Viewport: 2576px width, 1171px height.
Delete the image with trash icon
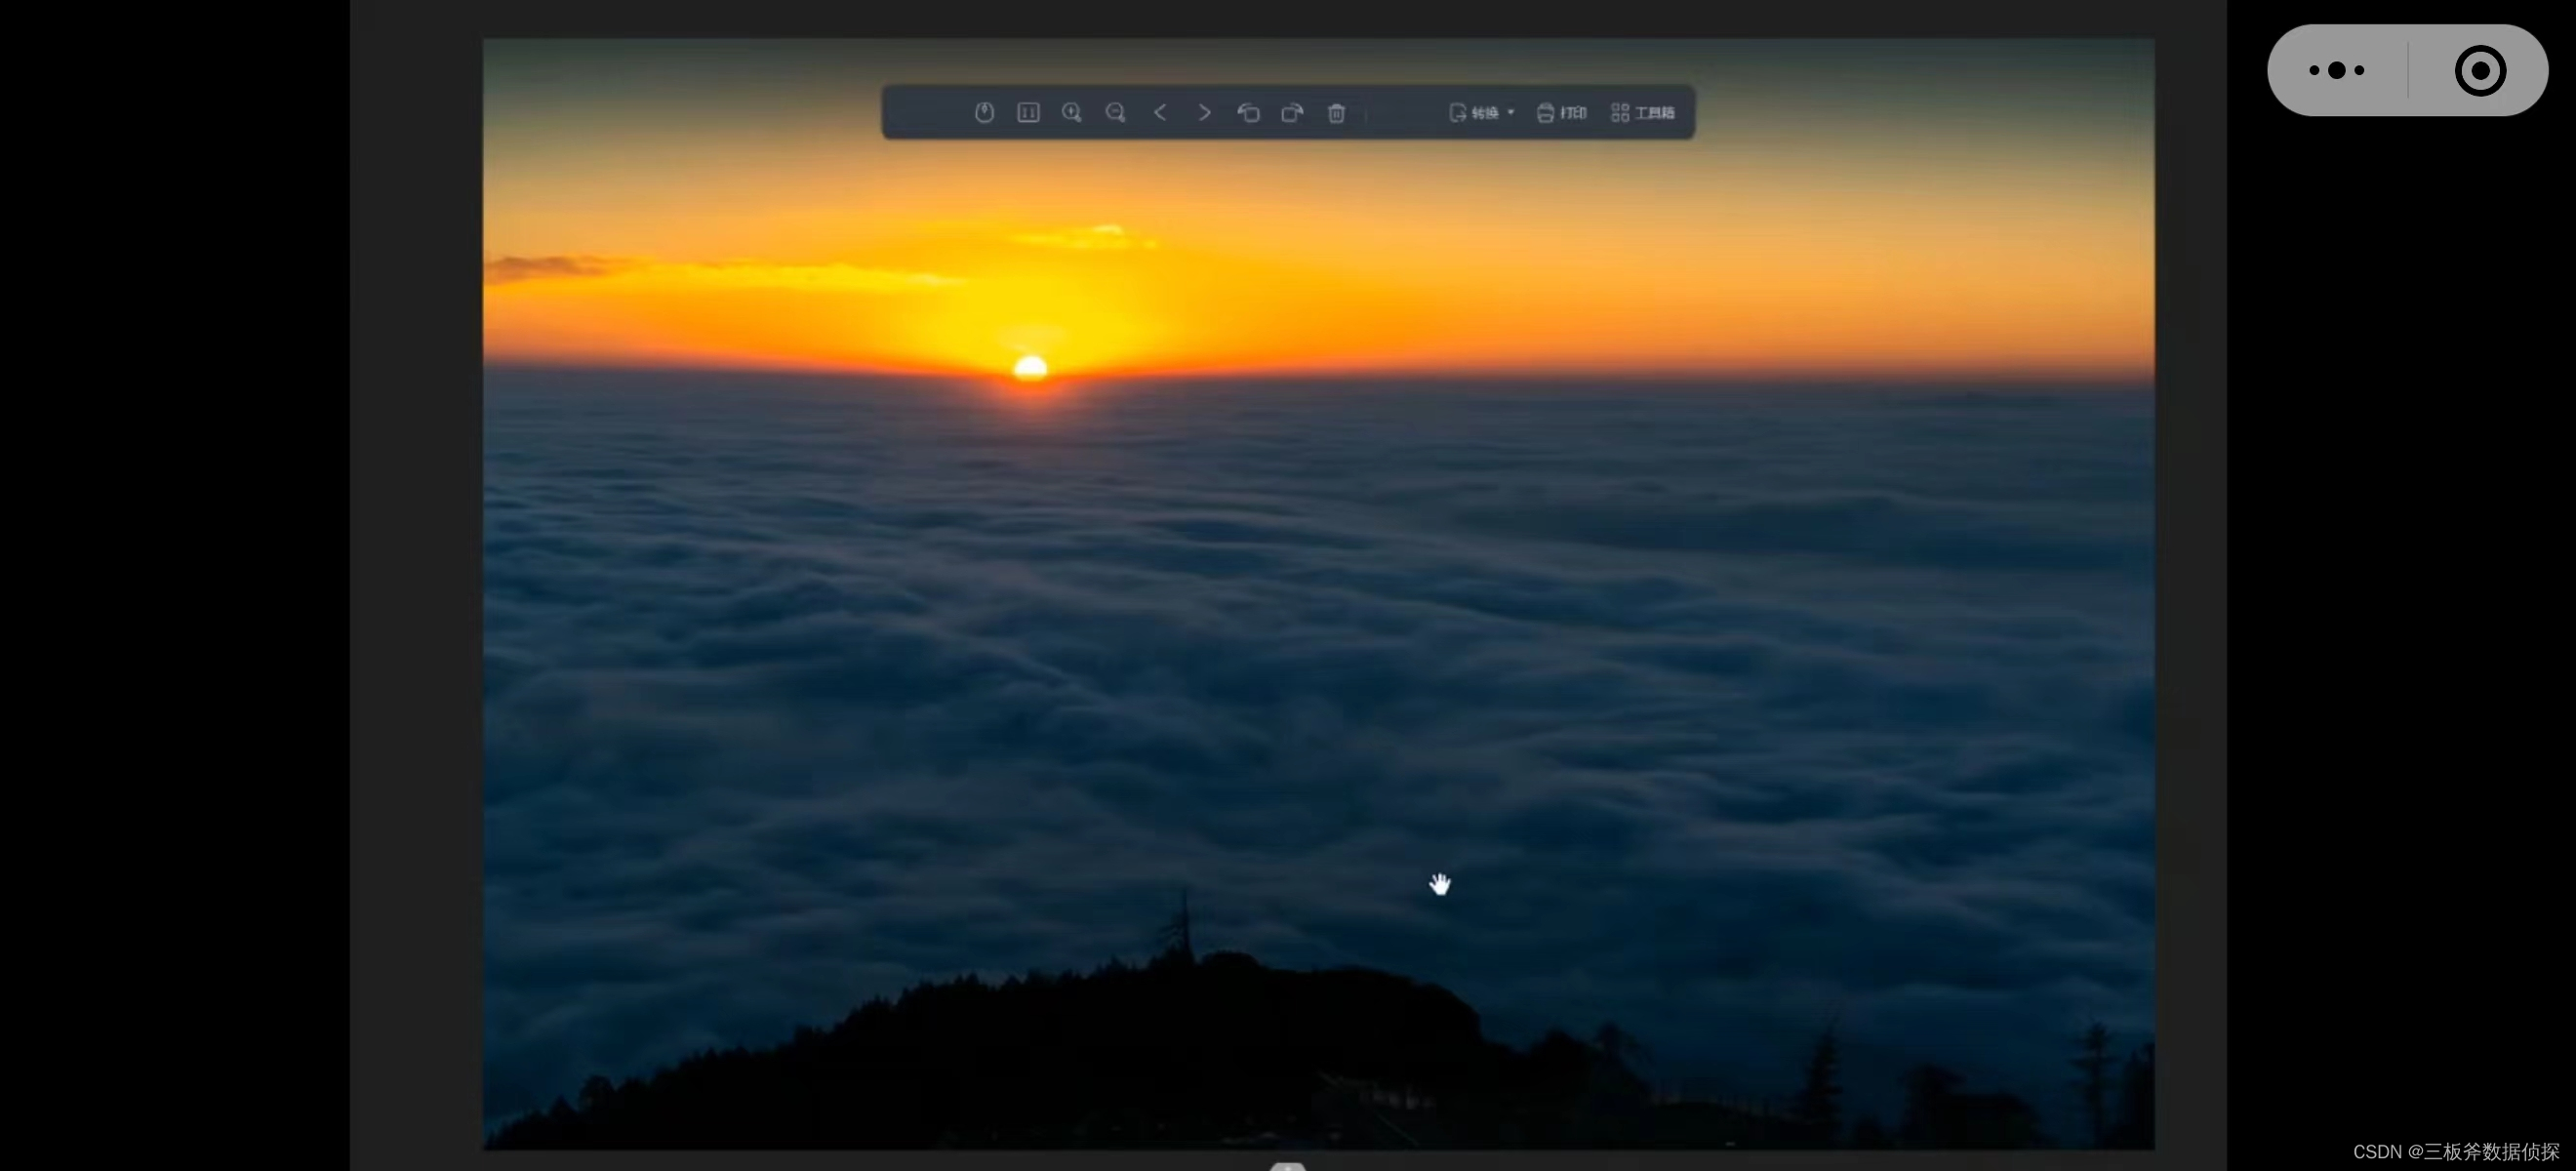point(1336,112)
